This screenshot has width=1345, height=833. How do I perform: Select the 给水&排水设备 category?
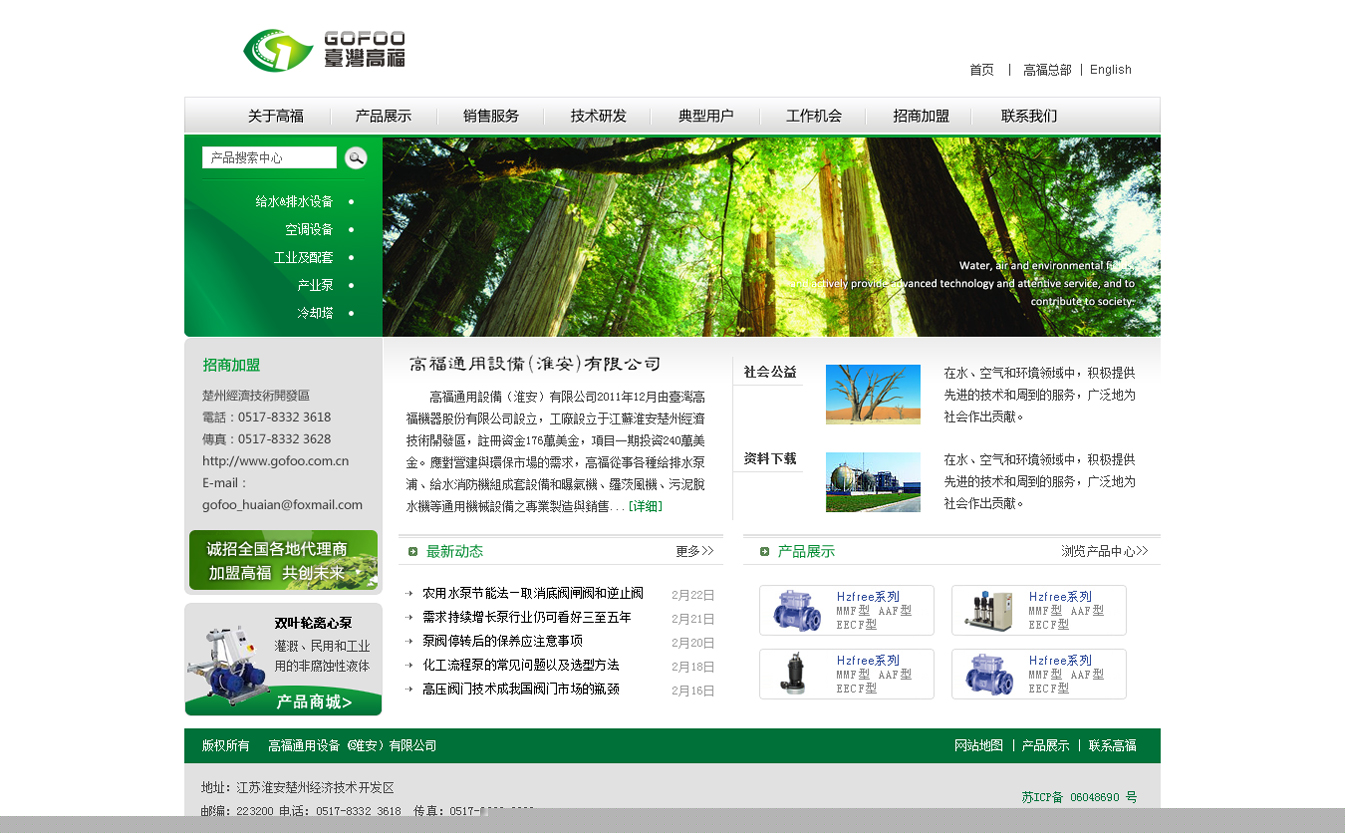pos(294,202)
